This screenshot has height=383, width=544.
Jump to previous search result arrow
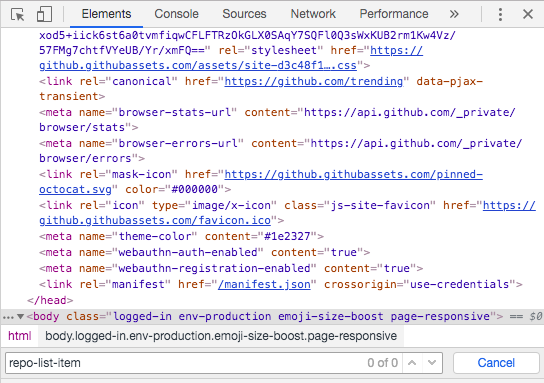pos(412,363)
